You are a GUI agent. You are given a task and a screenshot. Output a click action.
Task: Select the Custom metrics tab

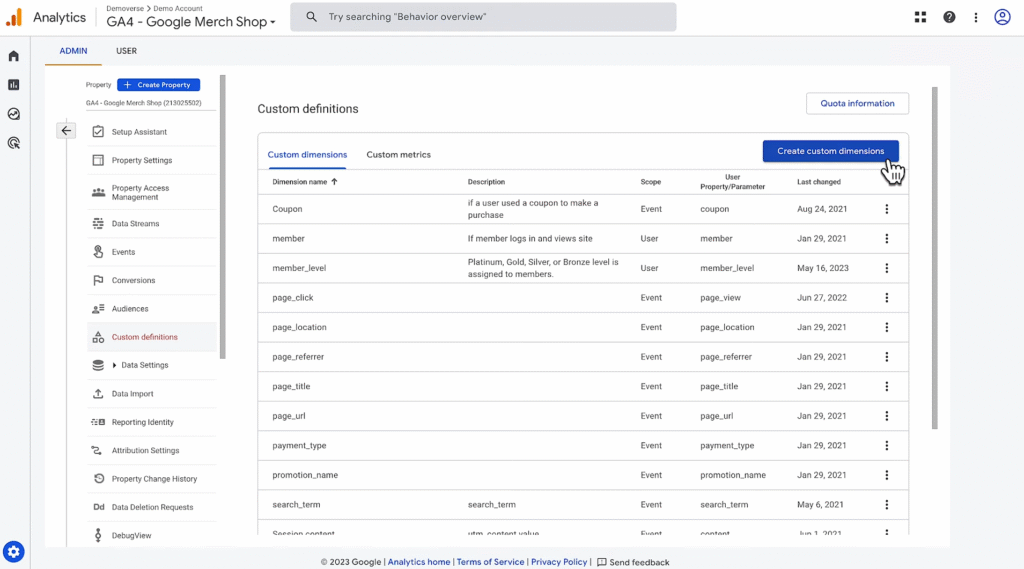click(x=398, y=155)
